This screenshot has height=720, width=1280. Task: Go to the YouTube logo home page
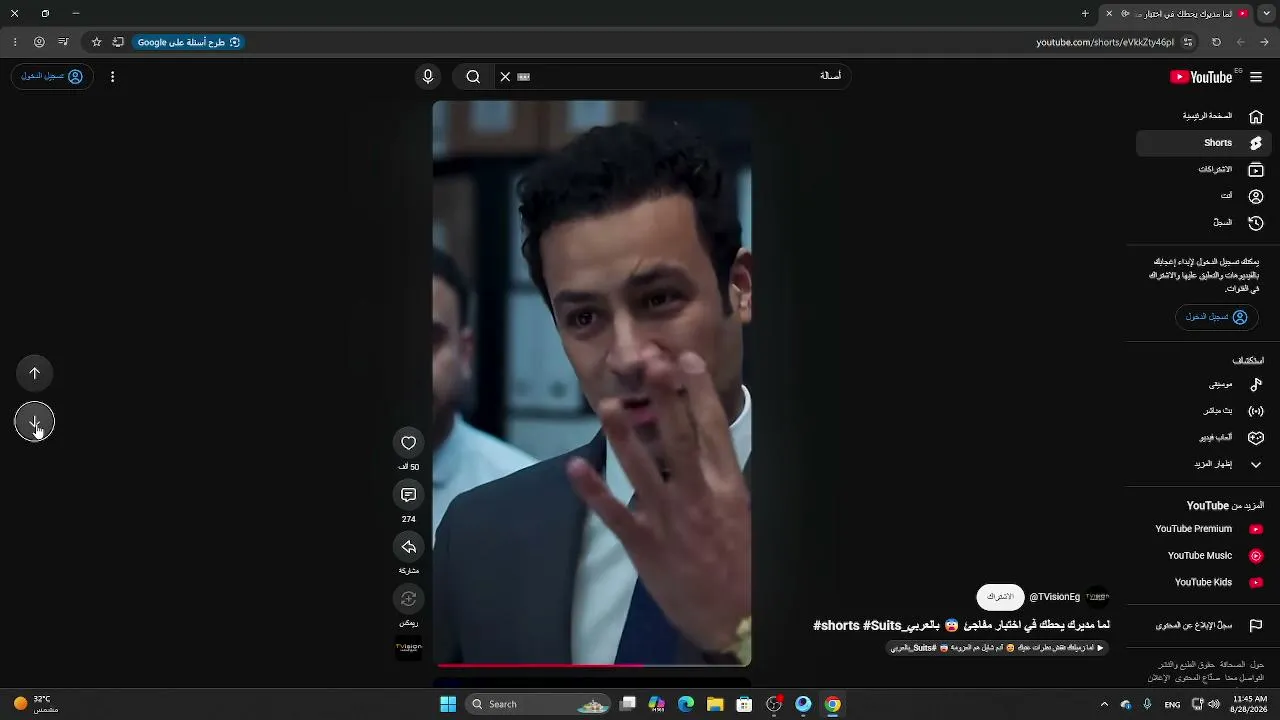pyautogui.click(x=1201, y=77)
